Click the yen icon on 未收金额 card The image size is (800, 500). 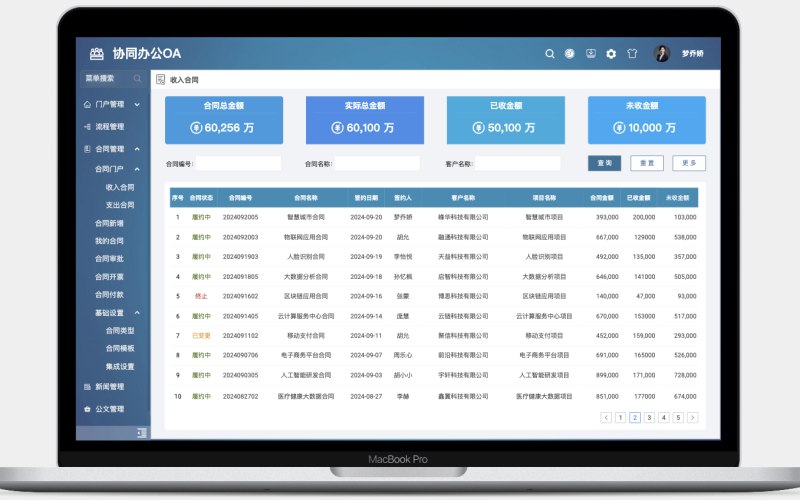click(619, 128)
